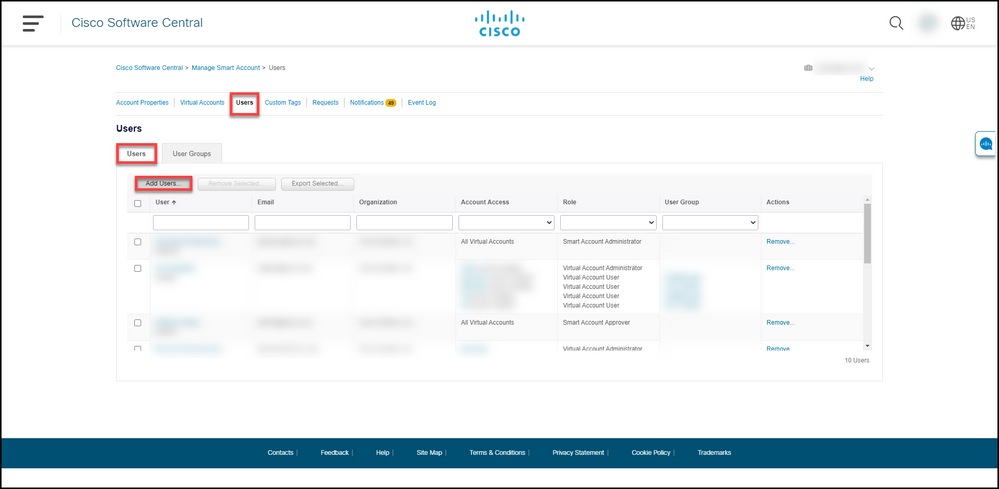Image resolution: width=999 pixels, height=489 pixels.
Task: Click the Smart Account Approver role text
Action: tap(596, 323)
